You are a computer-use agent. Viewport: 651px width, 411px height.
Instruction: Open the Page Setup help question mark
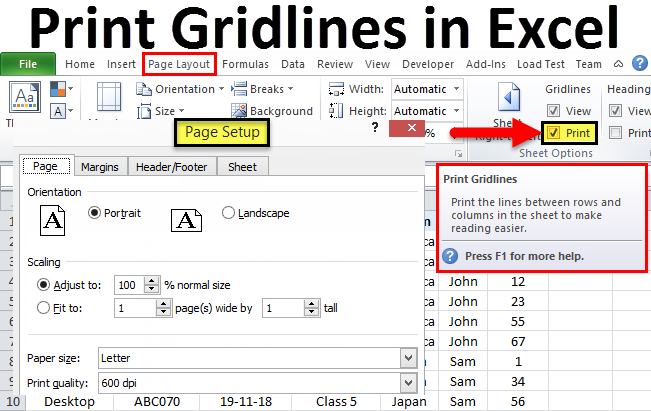pyautogui.click(x=374, y=129)
